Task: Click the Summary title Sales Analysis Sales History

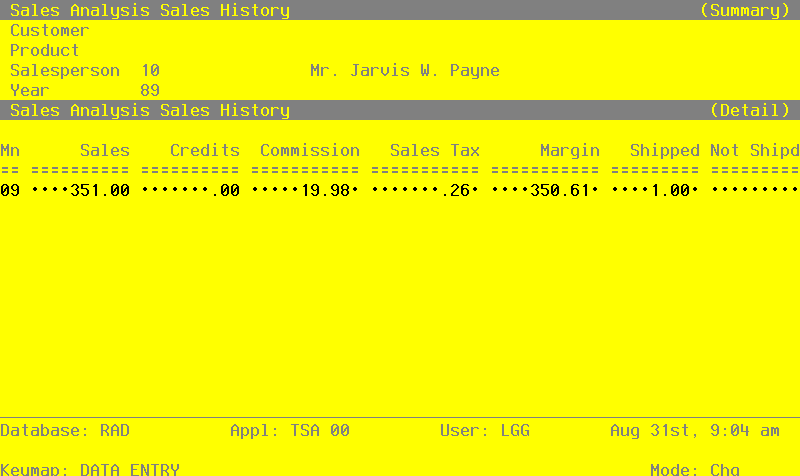Action: [150, 10]
